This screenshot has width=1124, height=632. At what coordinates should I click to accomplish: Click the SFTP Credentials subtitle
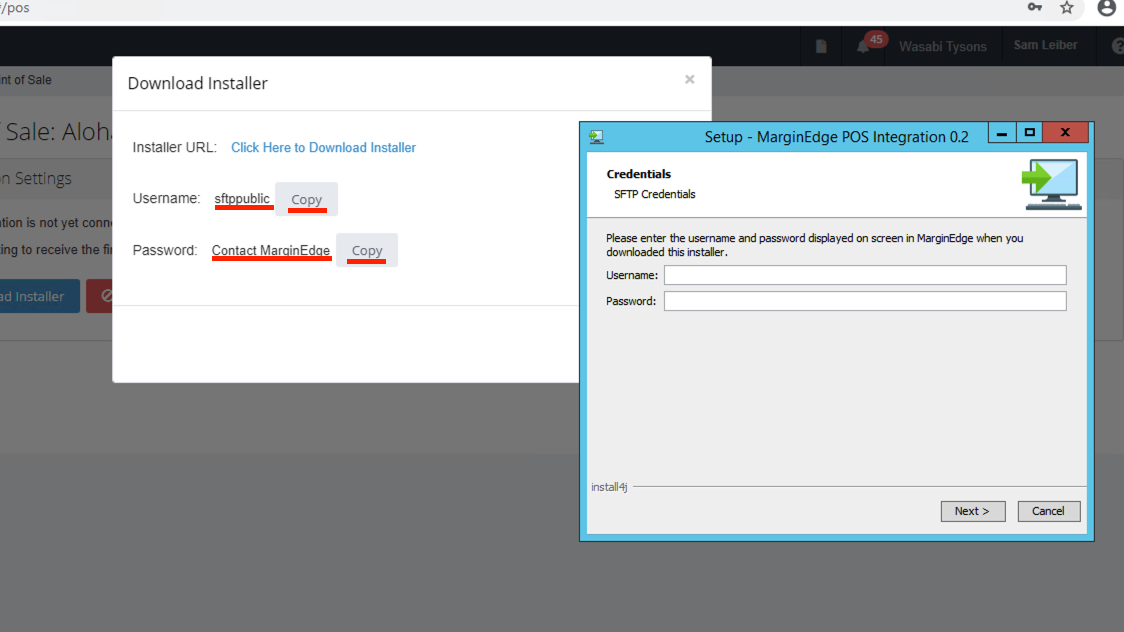point(654,194)
